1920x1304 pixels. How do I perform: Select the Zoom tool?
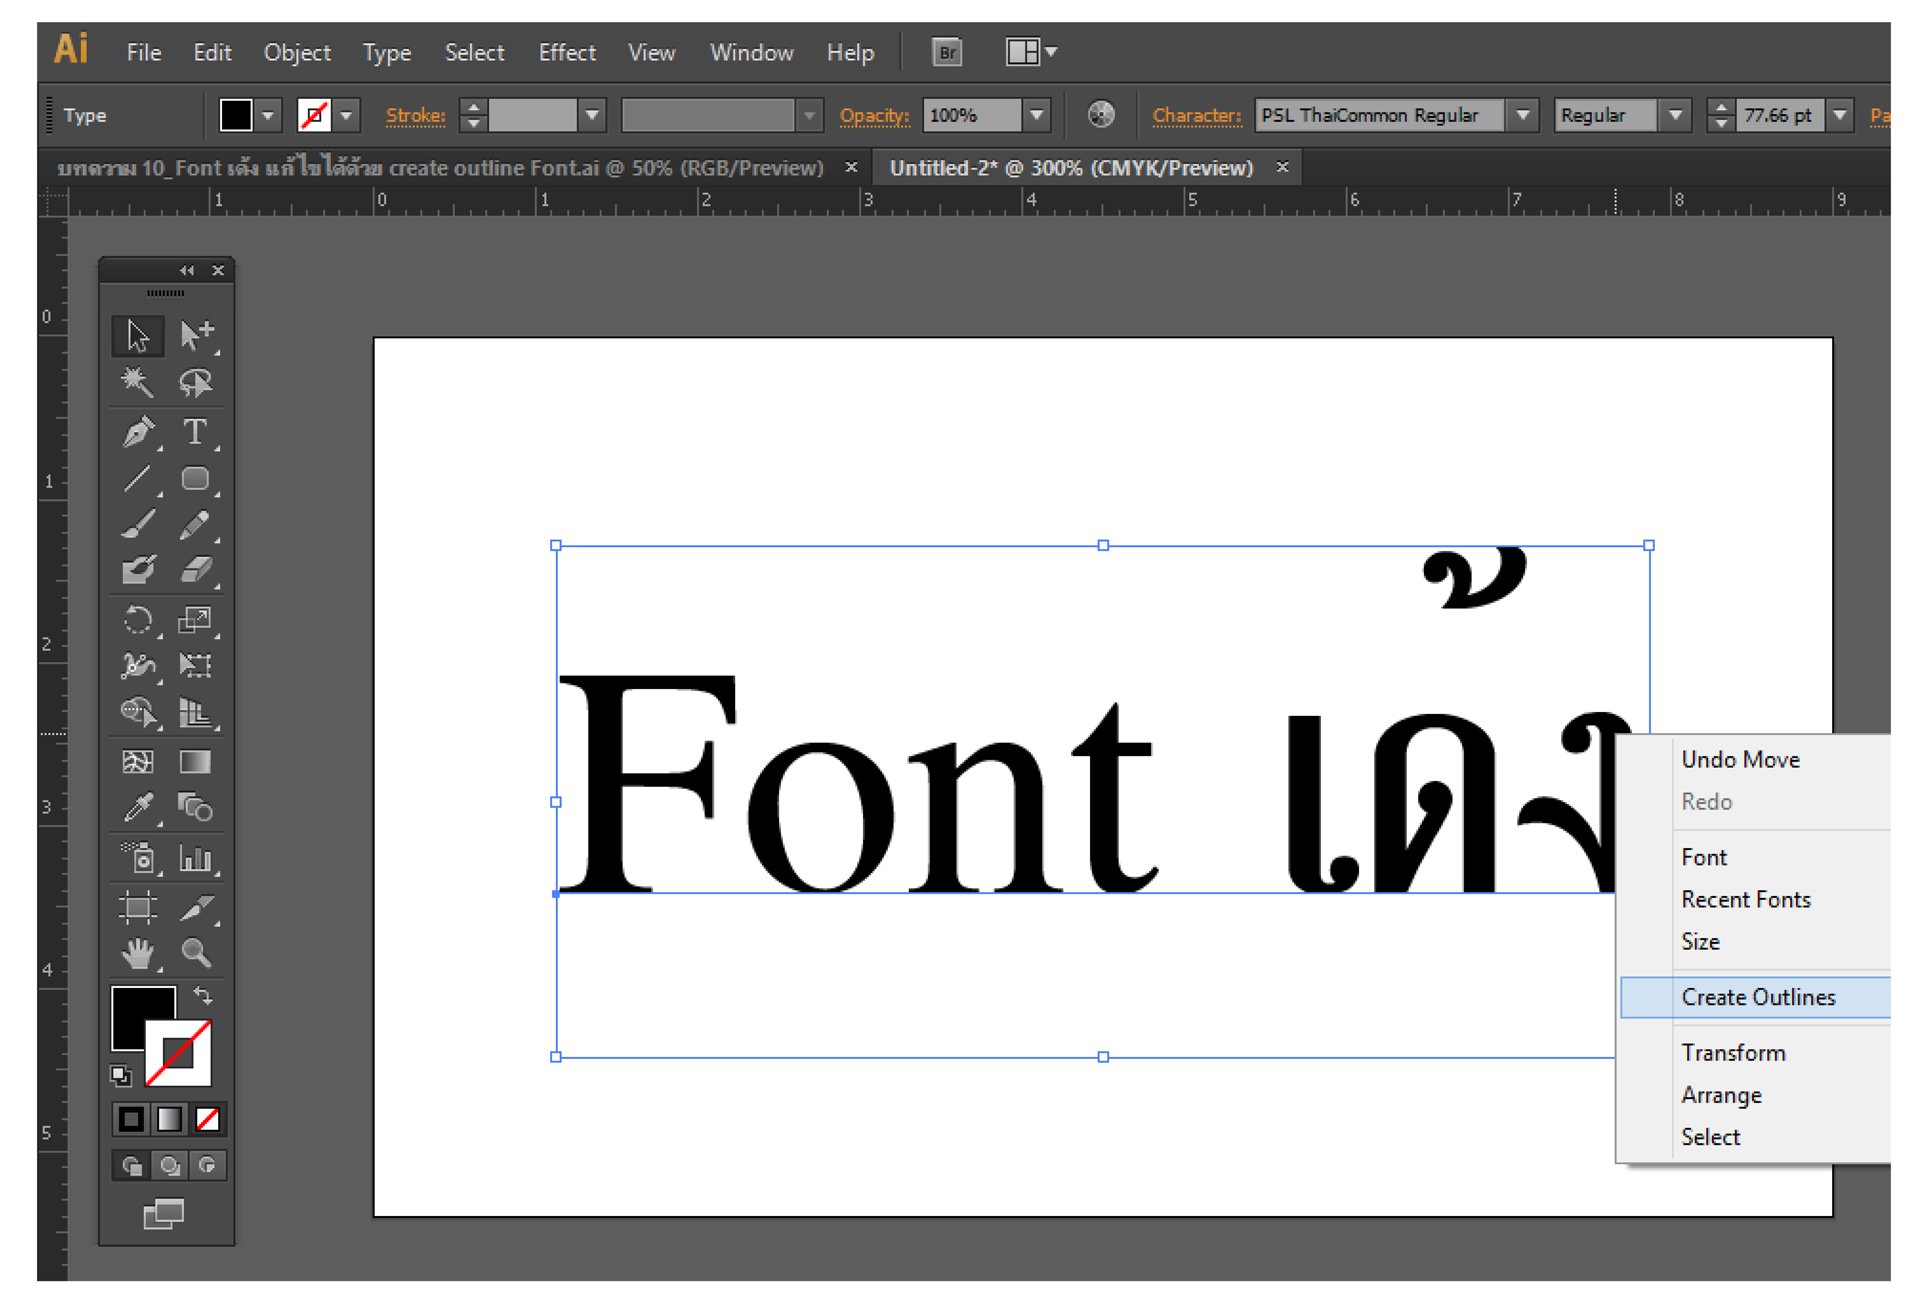coord(195,953)
